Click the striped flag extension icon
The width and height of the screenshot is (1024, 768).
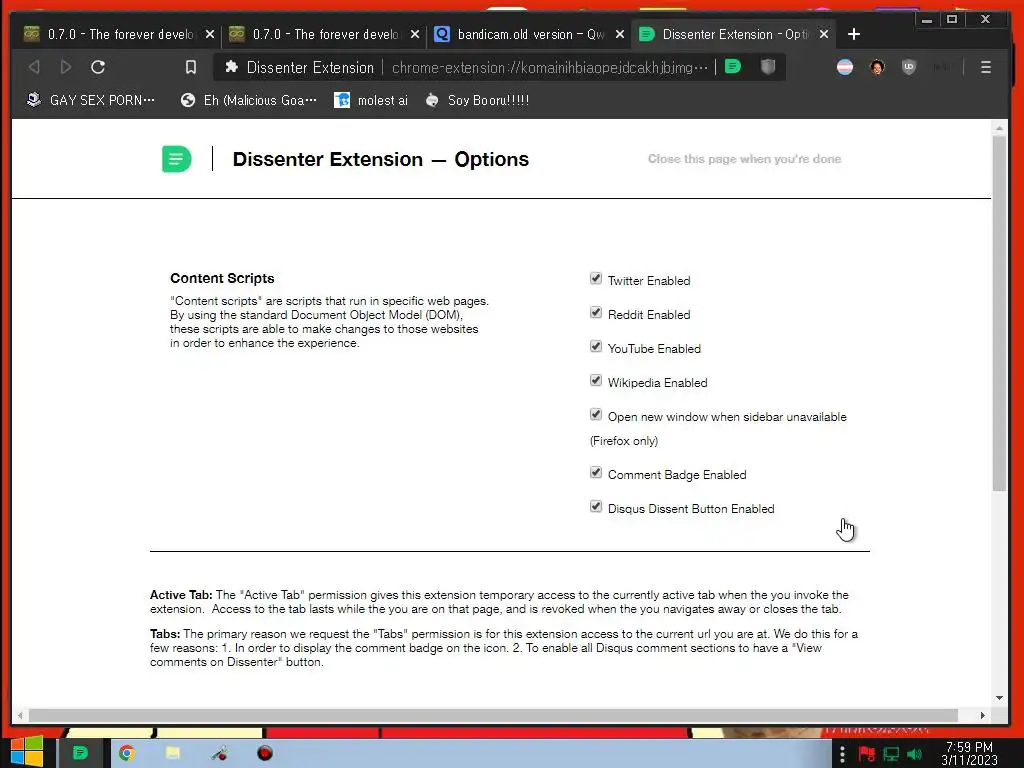(x=844, y=67)
